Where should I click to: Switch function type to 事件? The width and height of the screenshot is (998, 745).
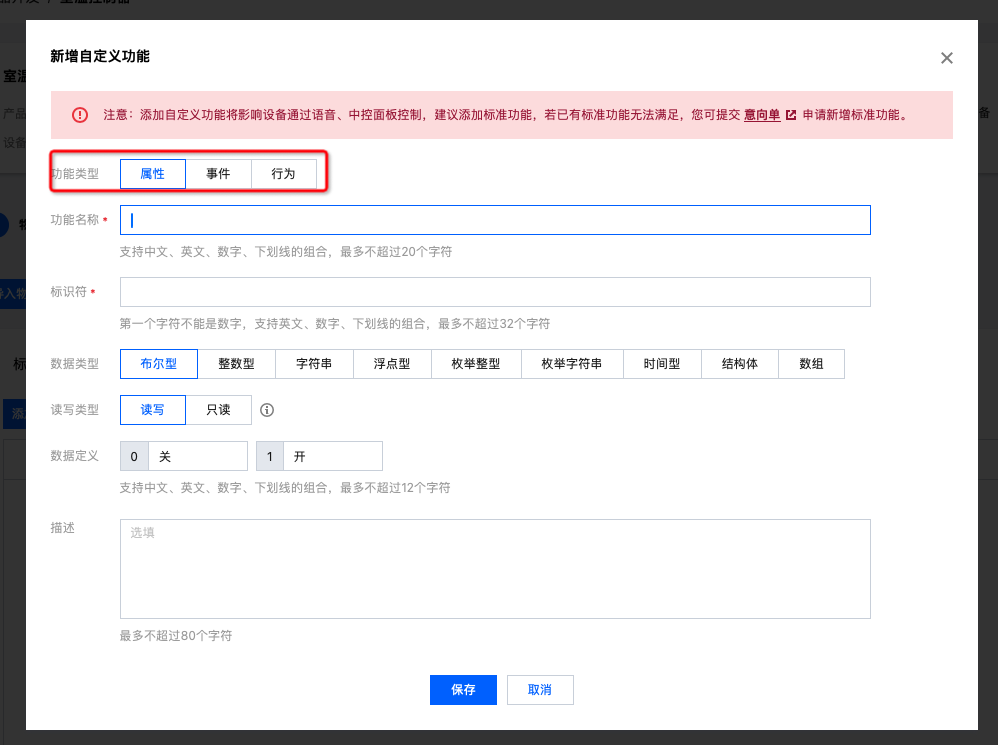[218, 174]
